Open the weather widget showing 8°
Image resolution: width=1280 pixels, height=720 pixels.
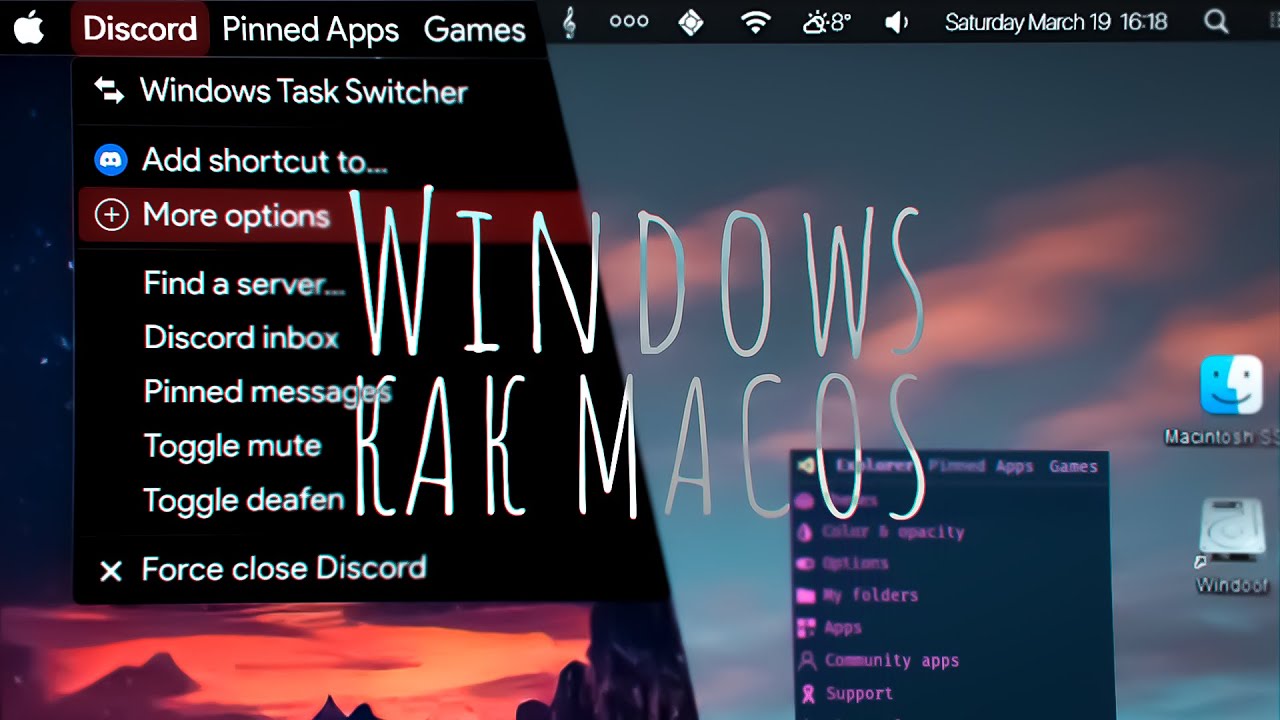click(x=828, y=22)
